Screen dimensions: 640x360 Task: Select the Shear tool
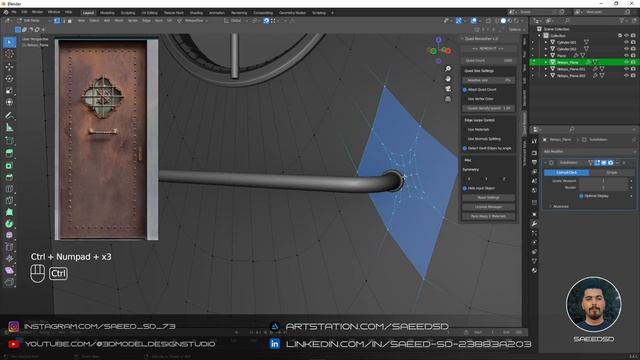tap(9, 270)
